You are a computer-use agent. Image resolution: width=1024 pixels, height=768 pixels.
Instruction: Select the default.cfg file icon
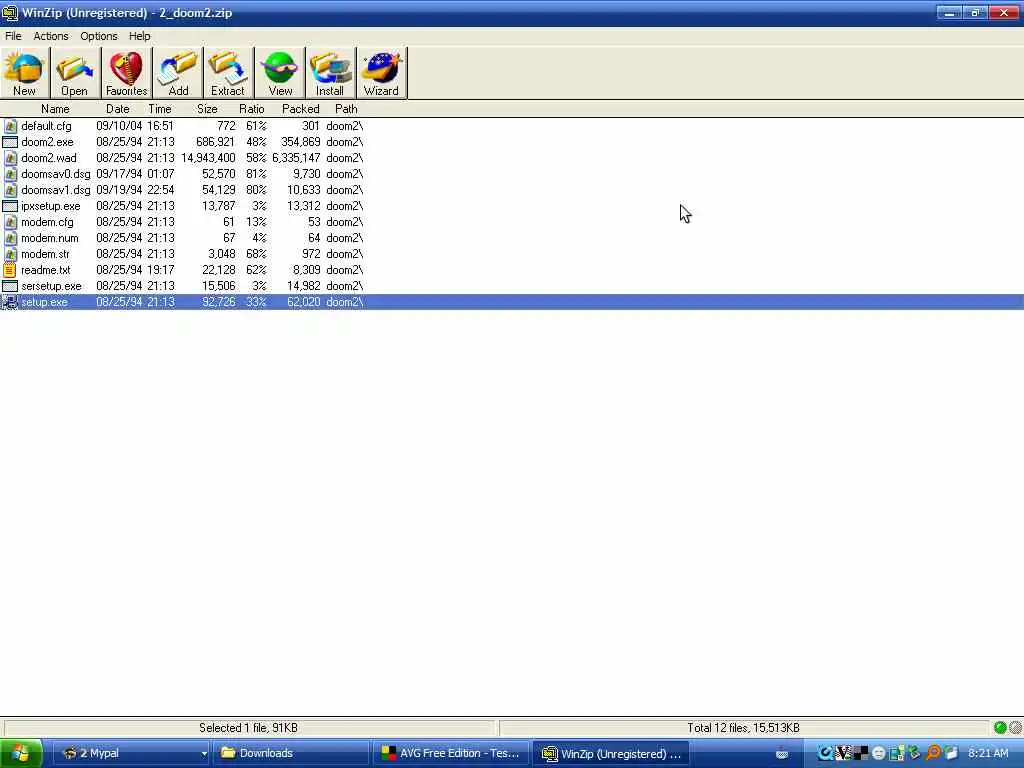[x=10, y=126]
